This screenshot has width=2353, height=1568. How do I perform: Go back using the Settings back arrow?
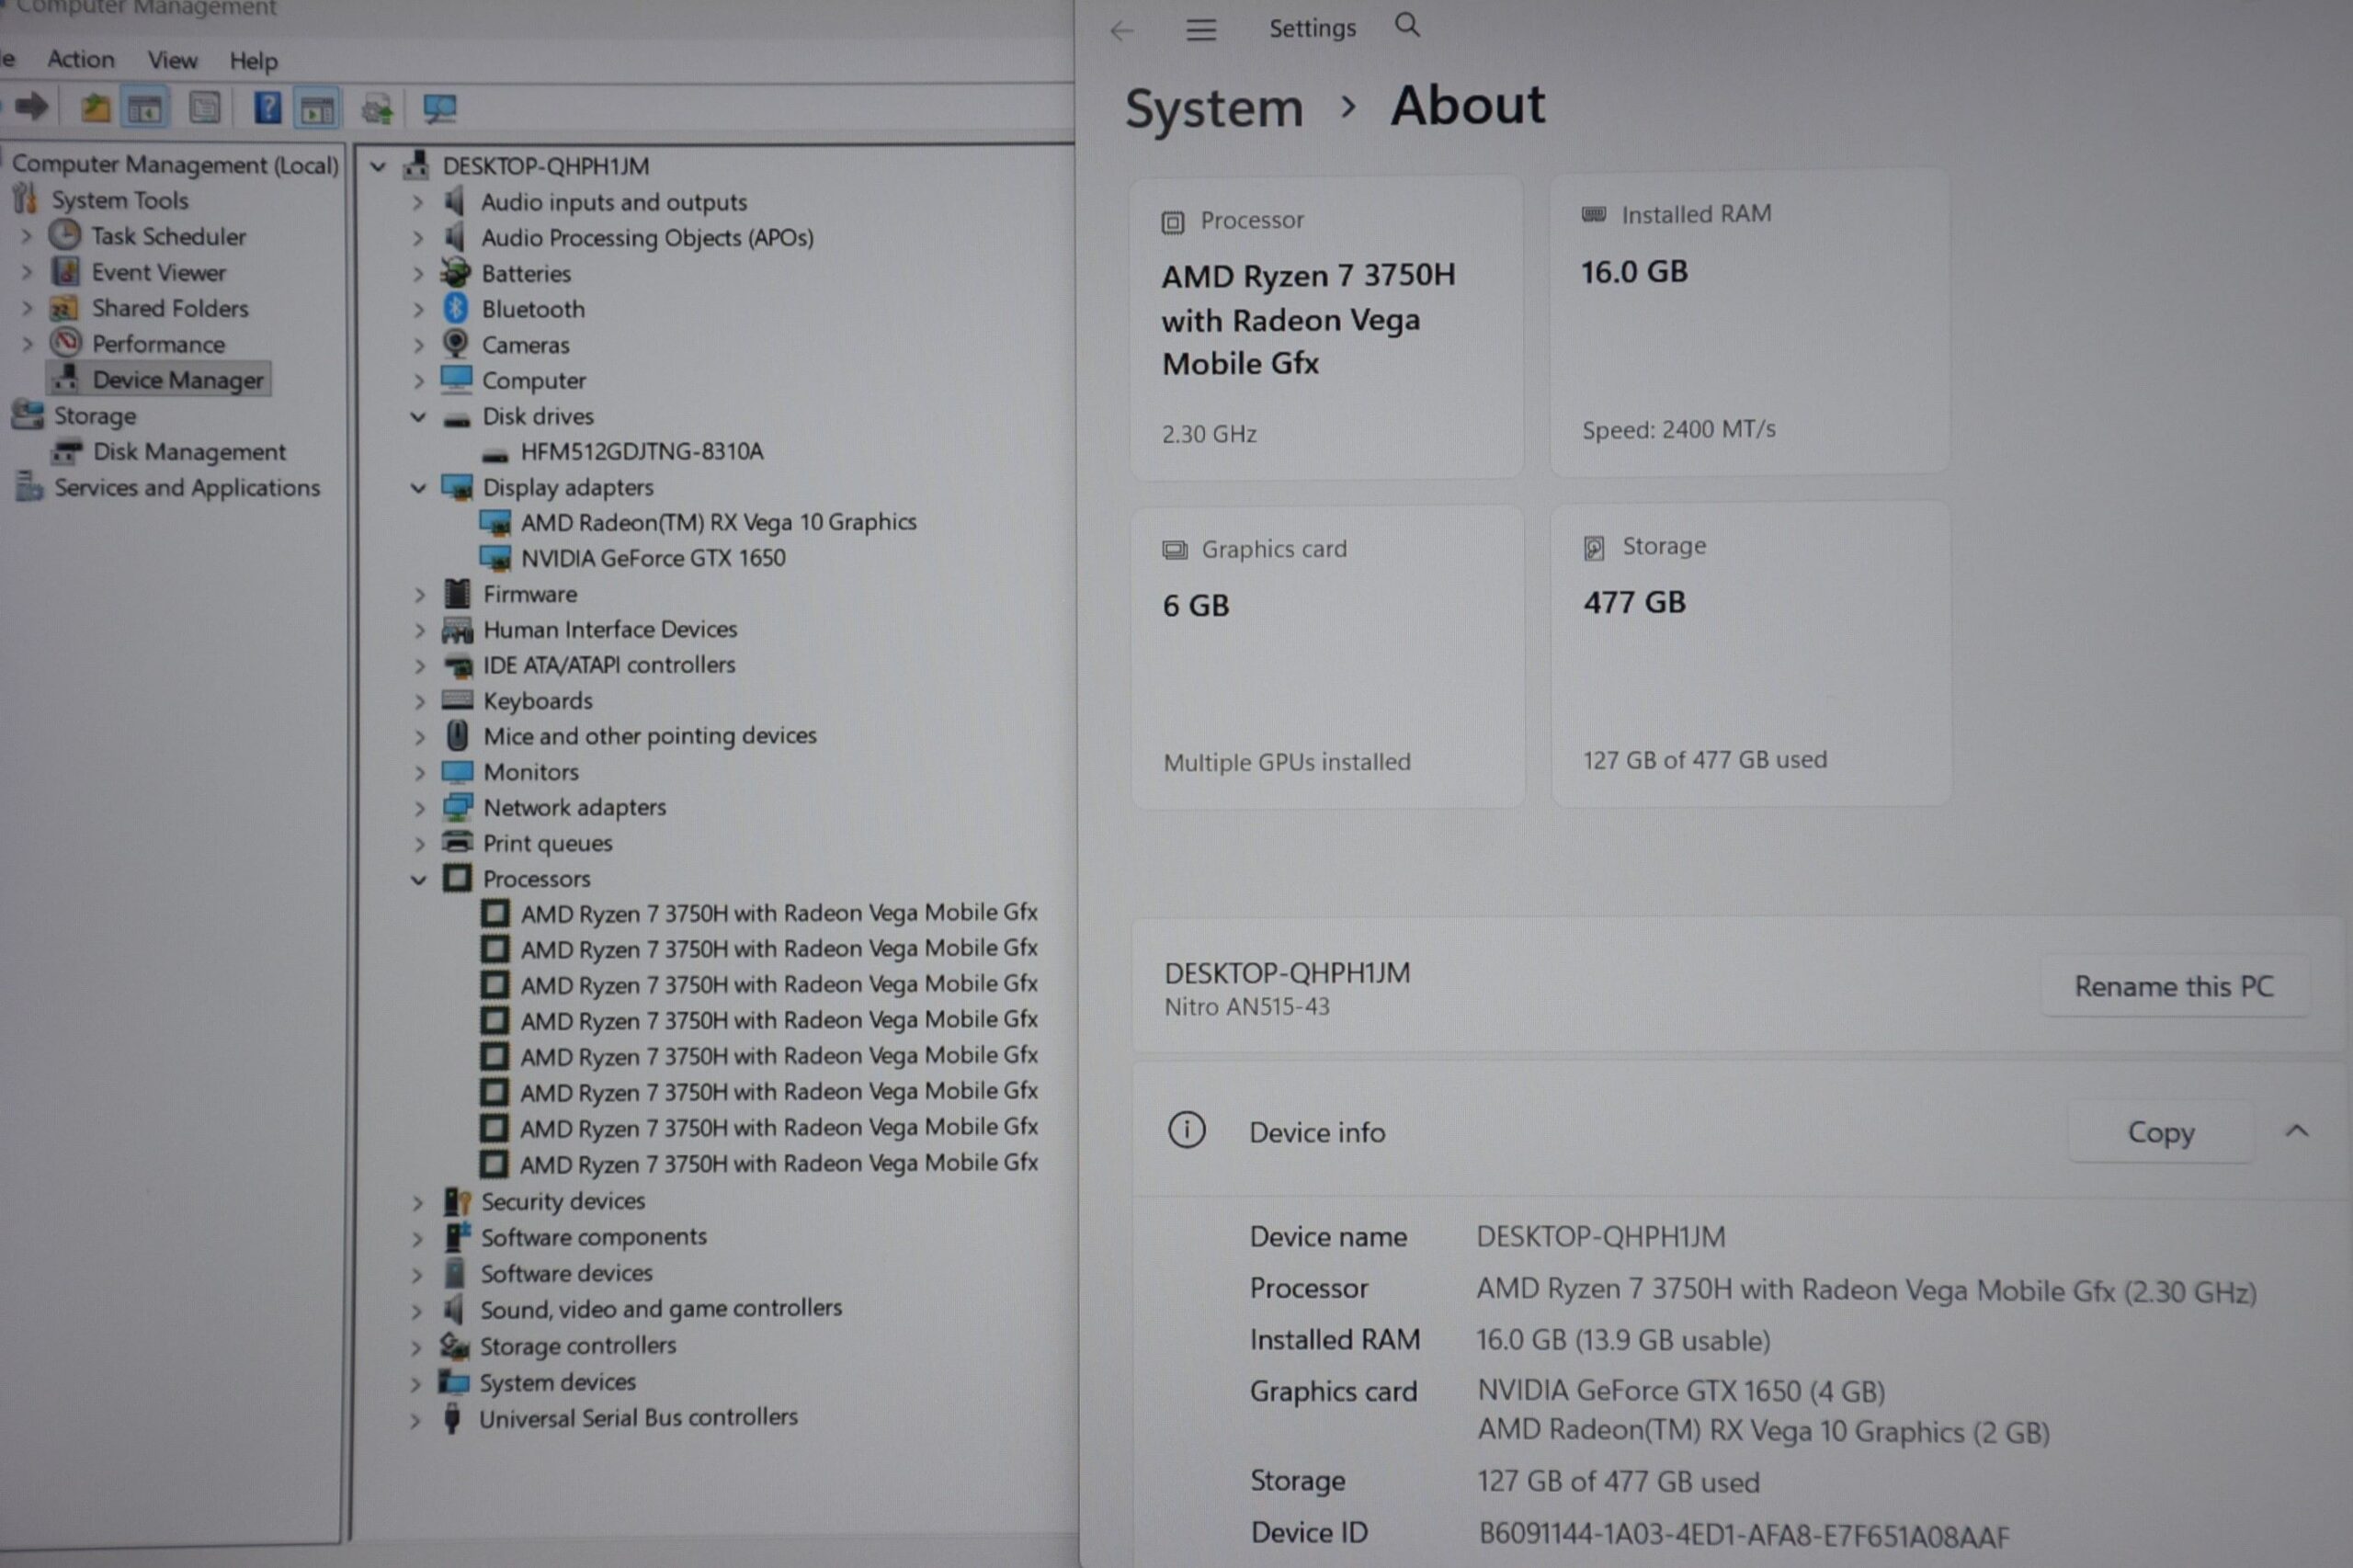click(x=1122, y=31)
